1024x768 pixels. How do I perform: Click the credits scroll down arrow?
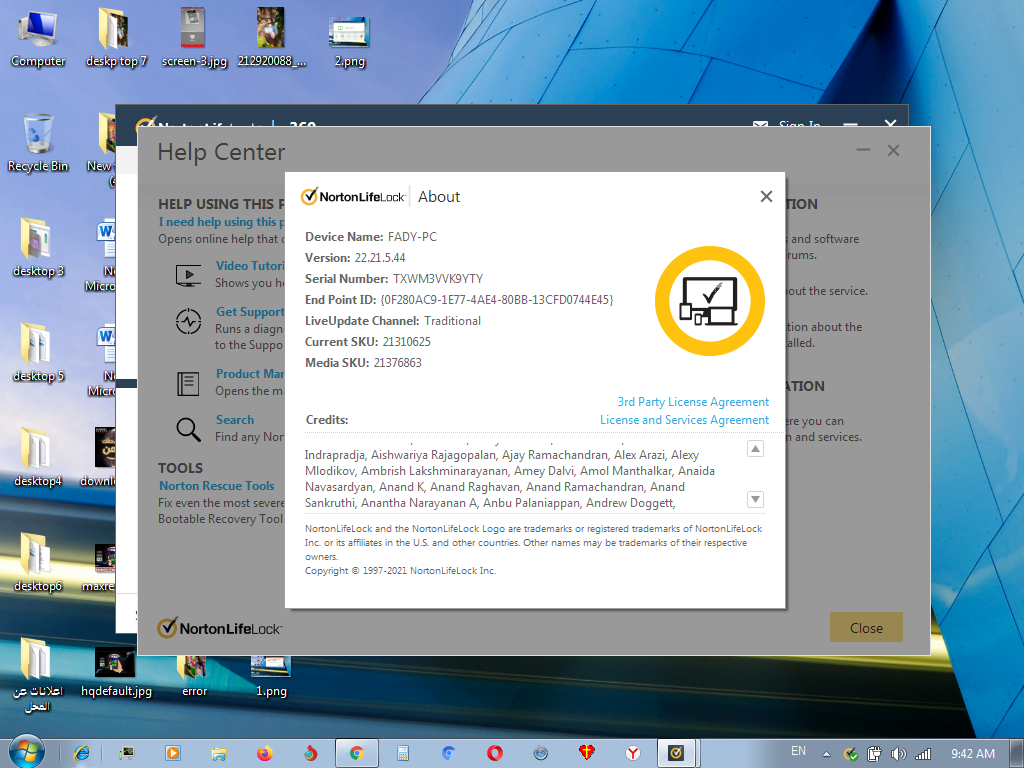point(755,500)
